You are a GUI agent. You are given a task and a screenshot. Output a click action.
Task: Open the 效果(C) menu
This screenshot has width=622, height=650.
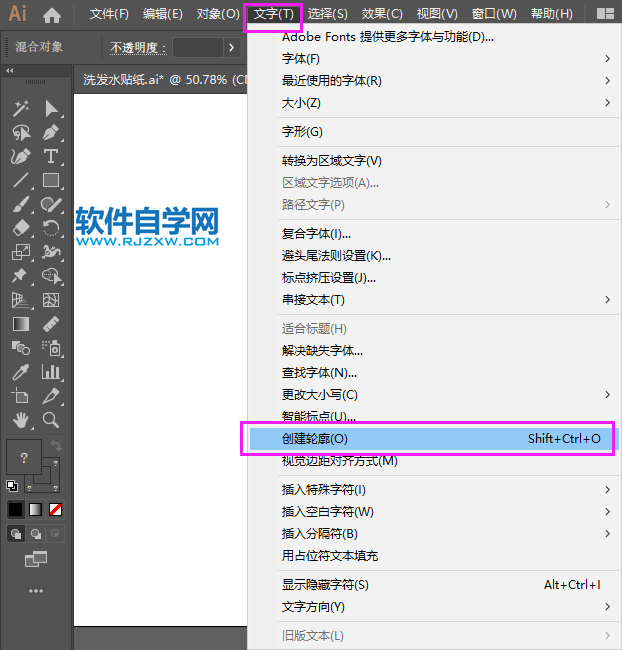pyautogui.click(x=382, y=14)
